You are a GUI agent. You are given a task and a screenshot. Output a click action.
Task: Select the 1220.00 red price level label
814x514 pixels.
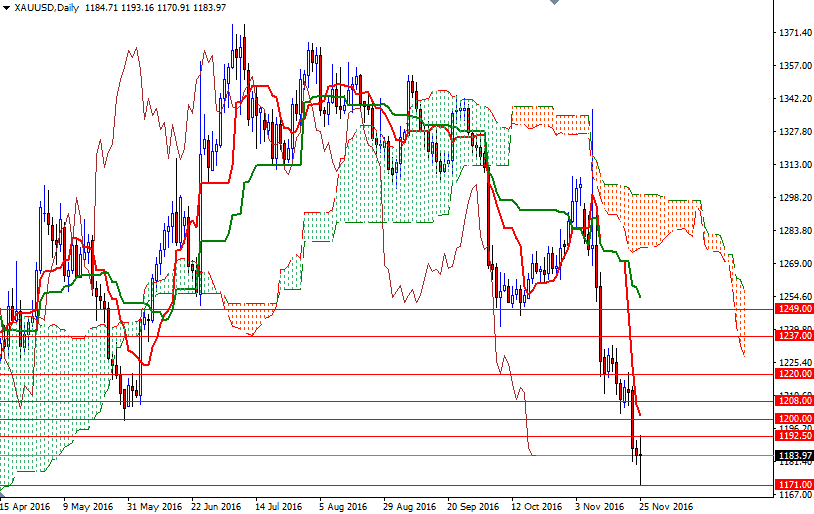click(794, 374)
